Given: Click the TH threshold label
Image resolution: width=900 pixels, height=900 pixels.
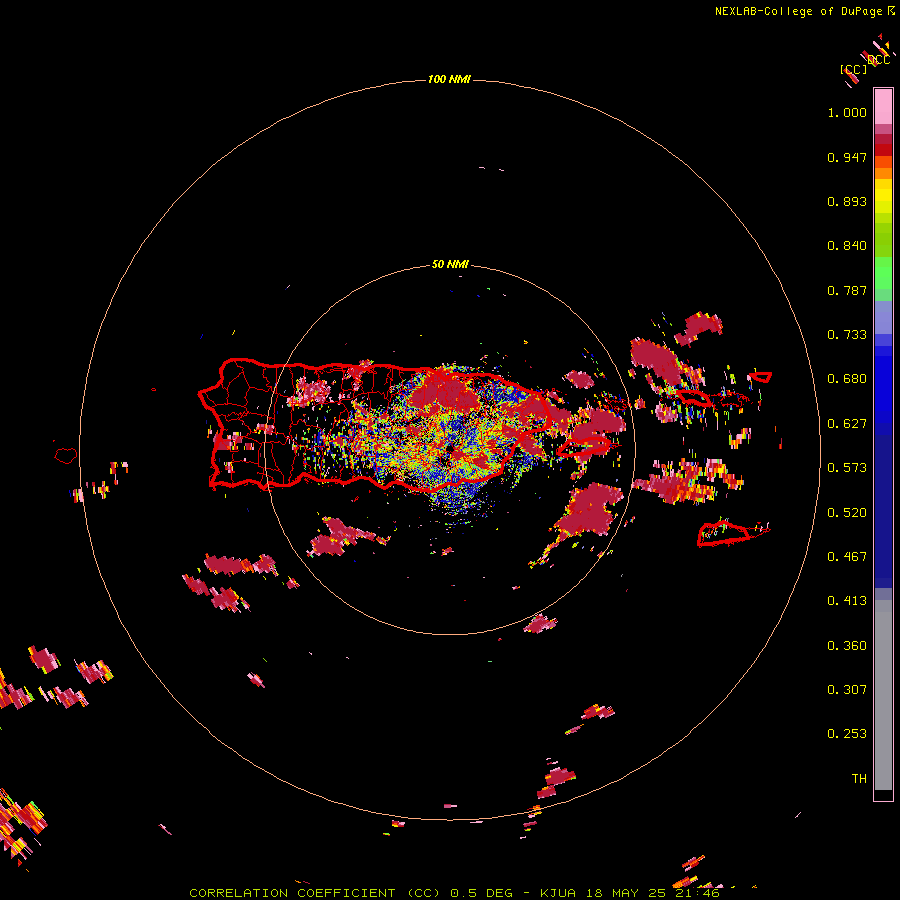Looking at the screenshot, I should coord(859,779).
